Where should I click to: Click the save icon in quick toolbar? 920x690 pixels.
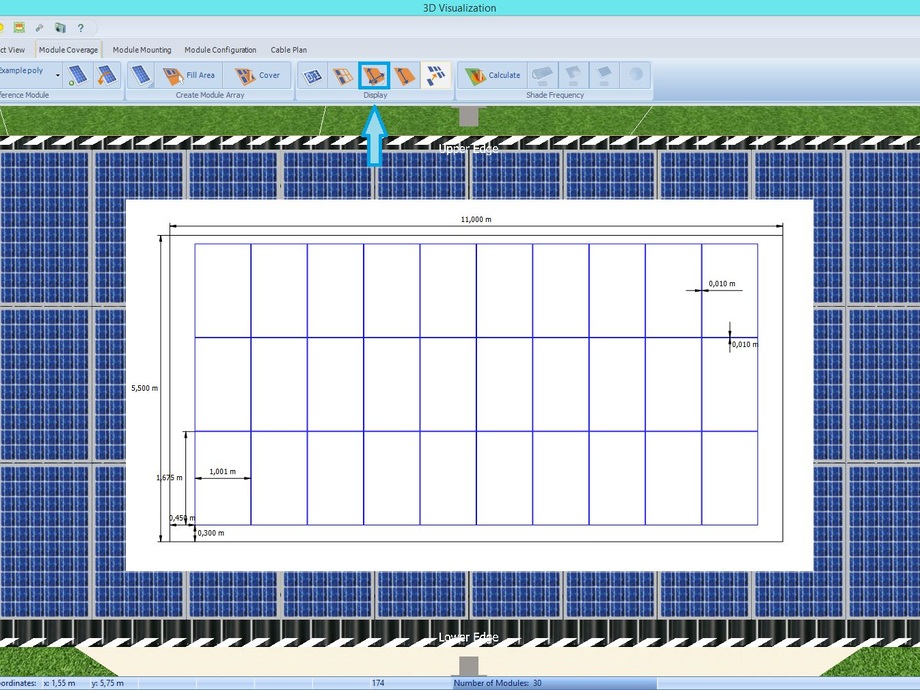[19, 28]
